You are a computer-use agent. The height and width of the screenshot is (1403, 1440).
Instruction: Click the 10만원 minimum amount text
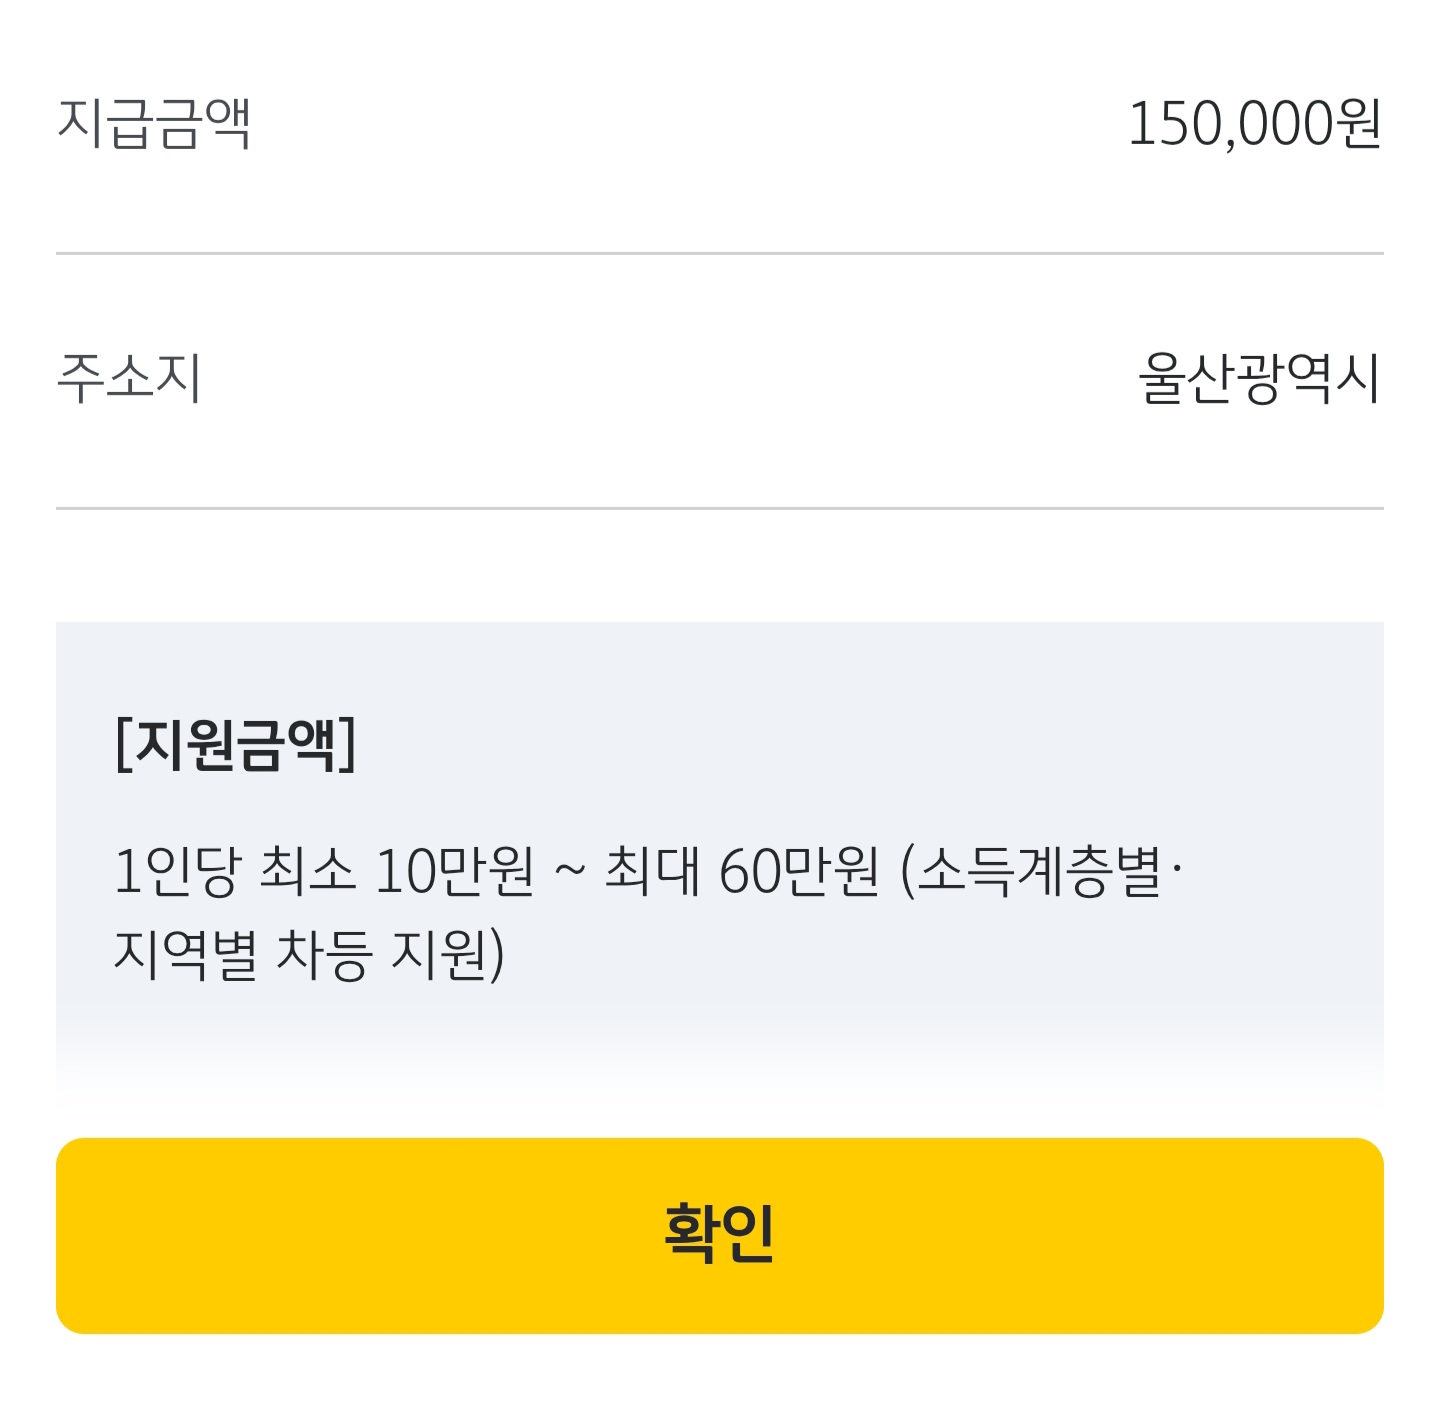point(454,870)
